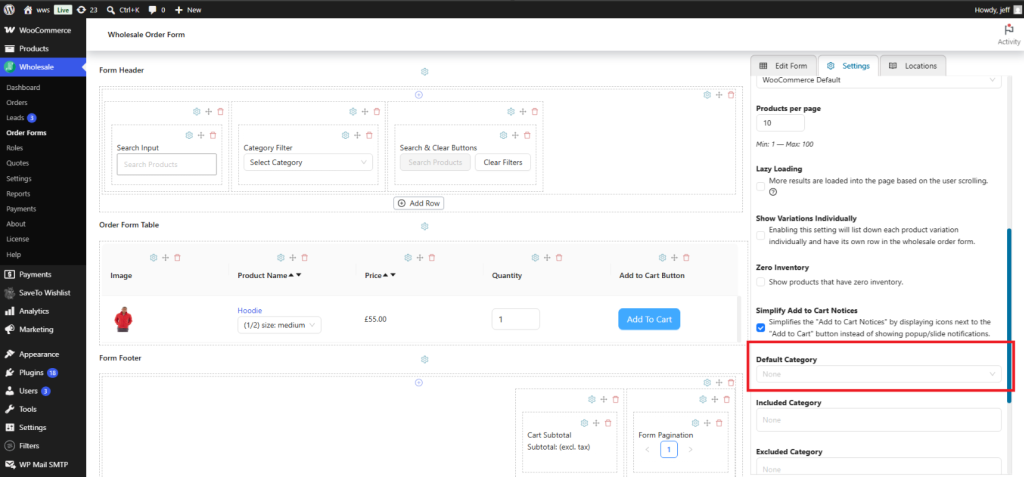The image size is (1024, 477).
Task: Open gear settings for Category Filter element
Action: coord(345,135)
